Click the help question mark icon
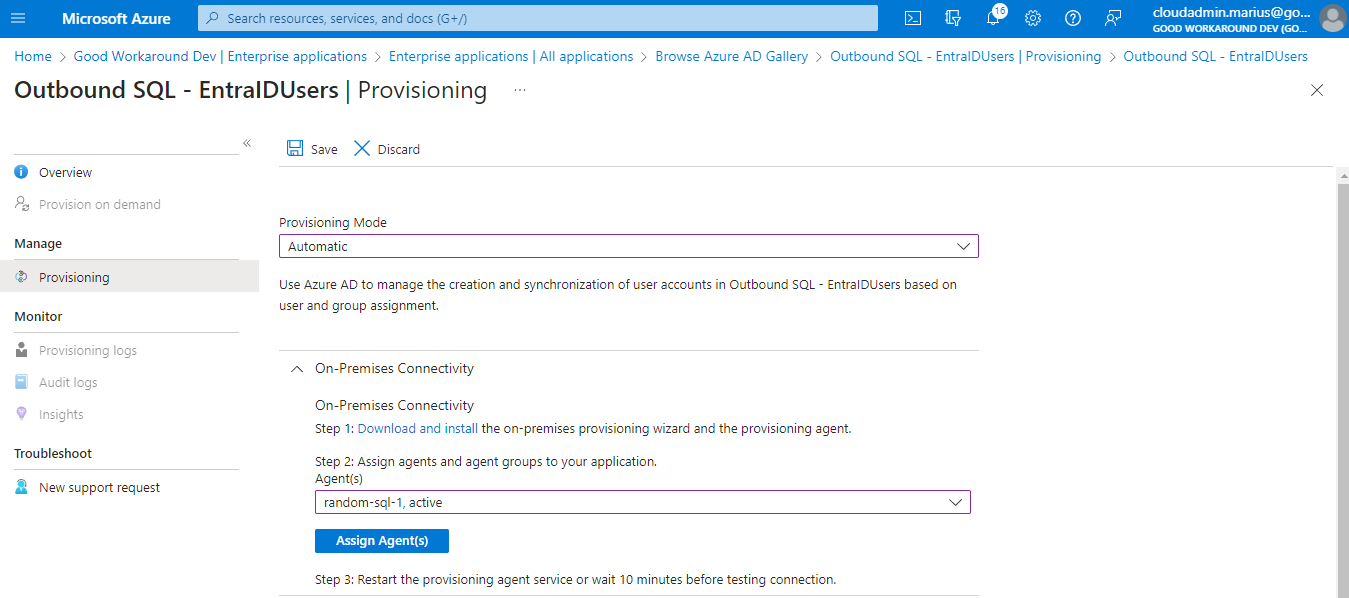Viewport: 1349px width, 598px height. tap(1073, 18)
